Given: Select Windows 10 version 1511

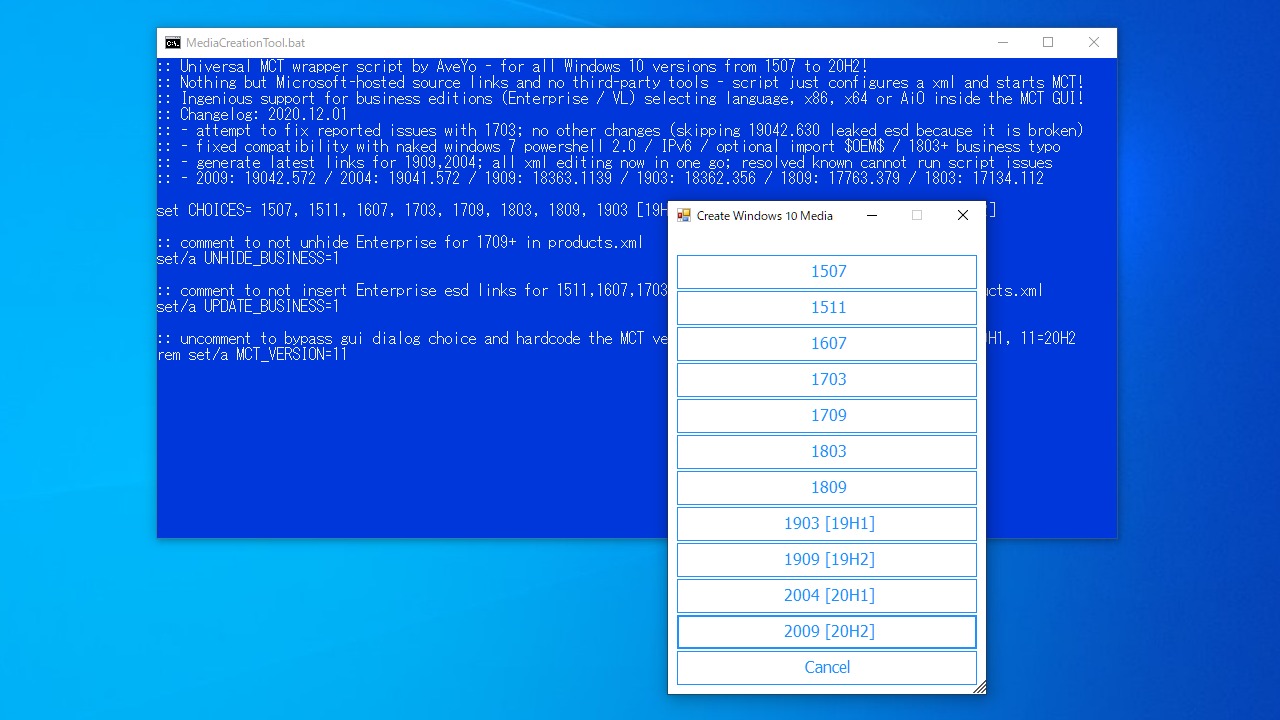Looking at the screenshot, I should (x=827, y=307).
